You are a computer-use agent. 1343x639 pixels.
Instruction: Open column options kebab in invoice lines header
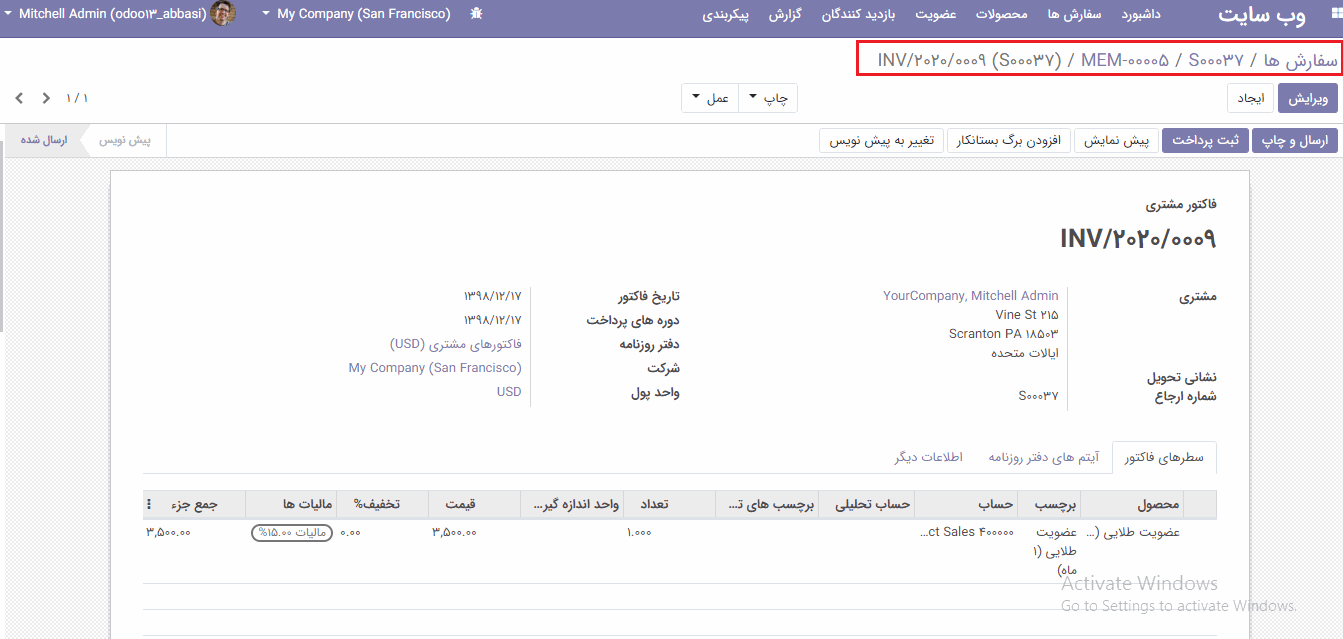tap(150, 504)
